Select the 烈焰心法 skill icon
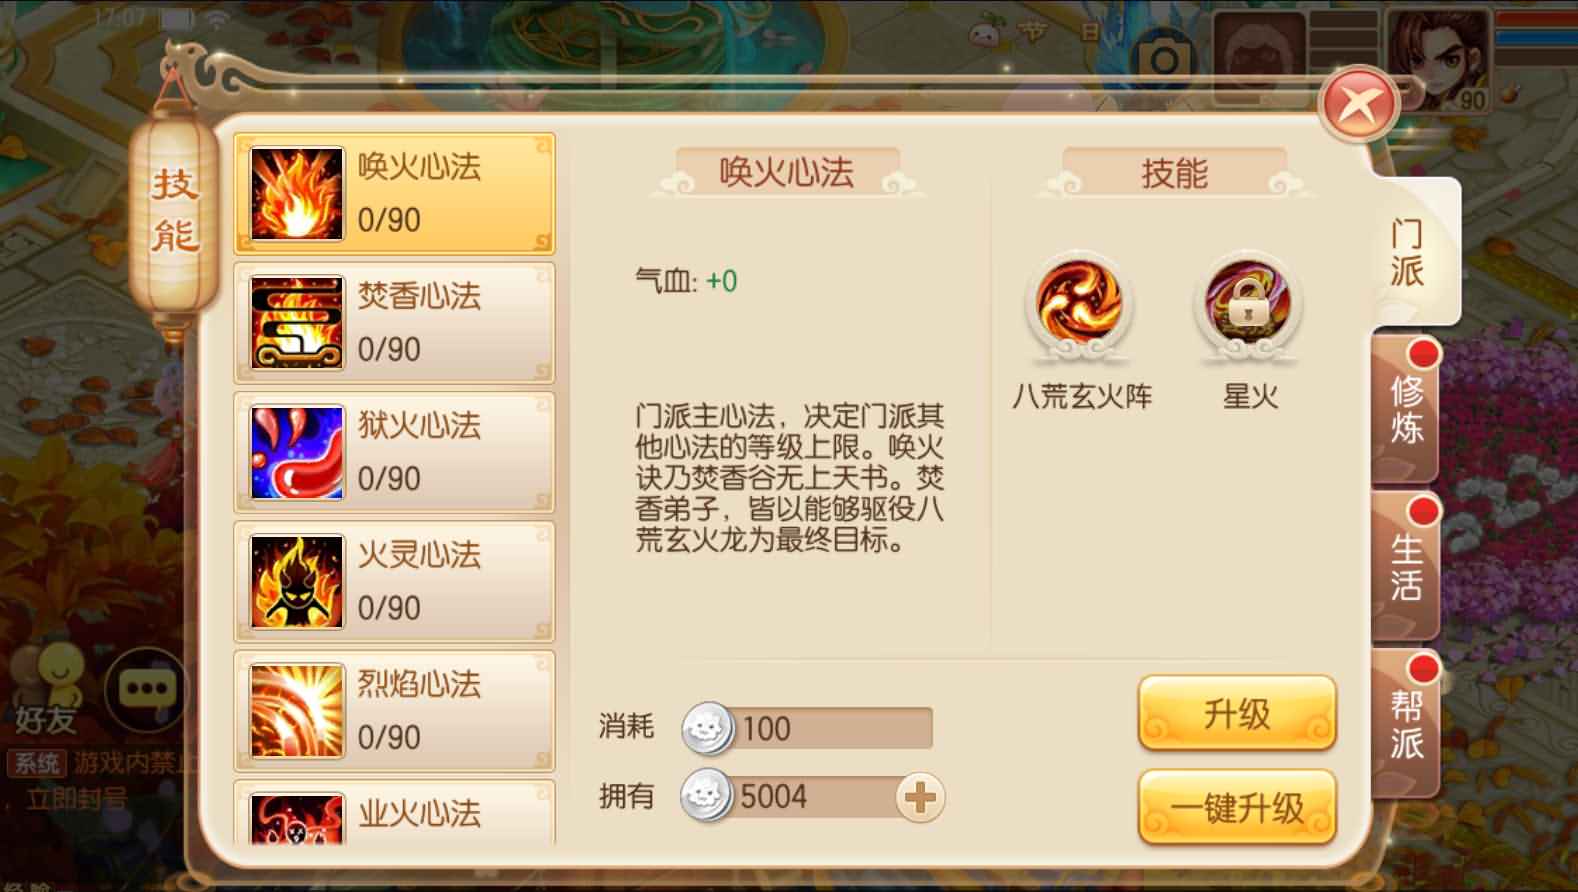This screenshot has width=1578, height=892. tap(296, 710)
